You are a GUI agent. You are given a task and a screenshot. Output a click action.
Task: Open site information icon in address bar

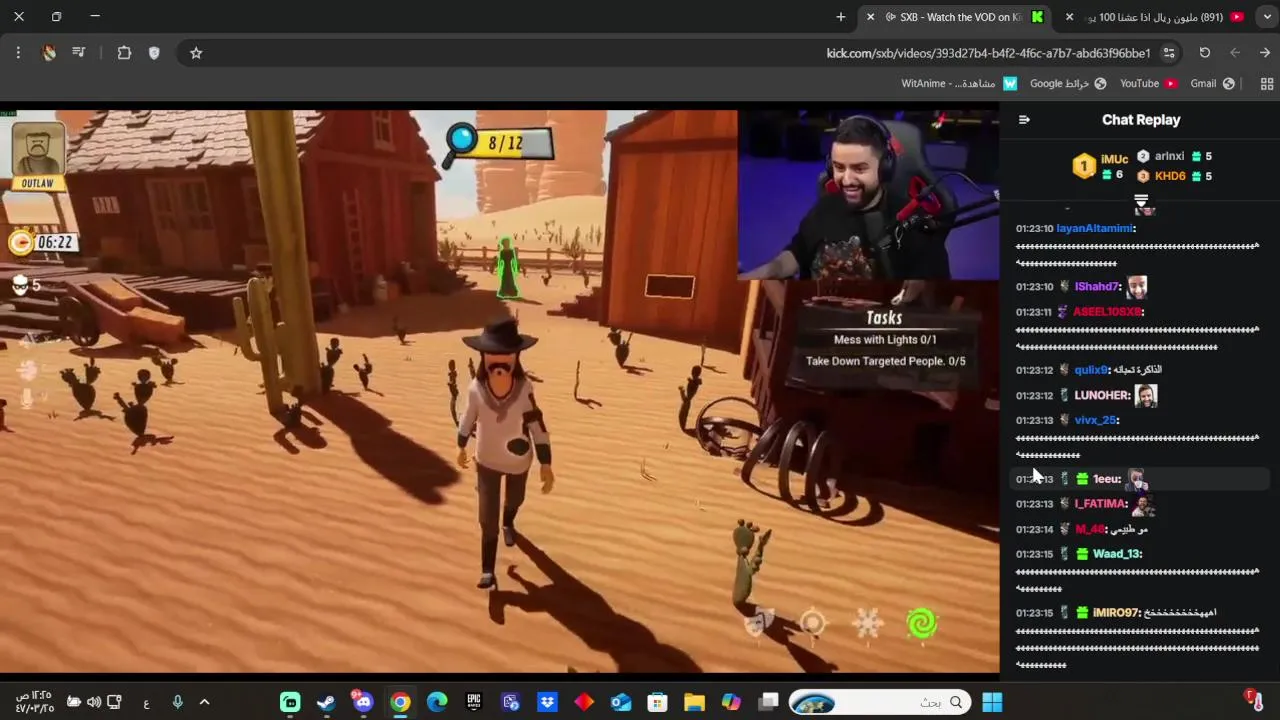(x=1169, y=53)
